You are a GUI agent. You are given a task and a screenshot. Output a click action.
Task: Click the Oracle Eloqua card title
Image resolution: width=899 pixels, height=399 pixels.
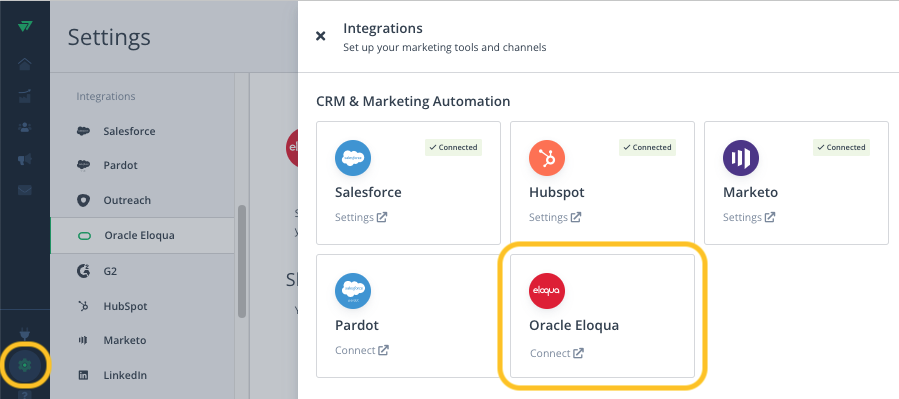(574, 325)
